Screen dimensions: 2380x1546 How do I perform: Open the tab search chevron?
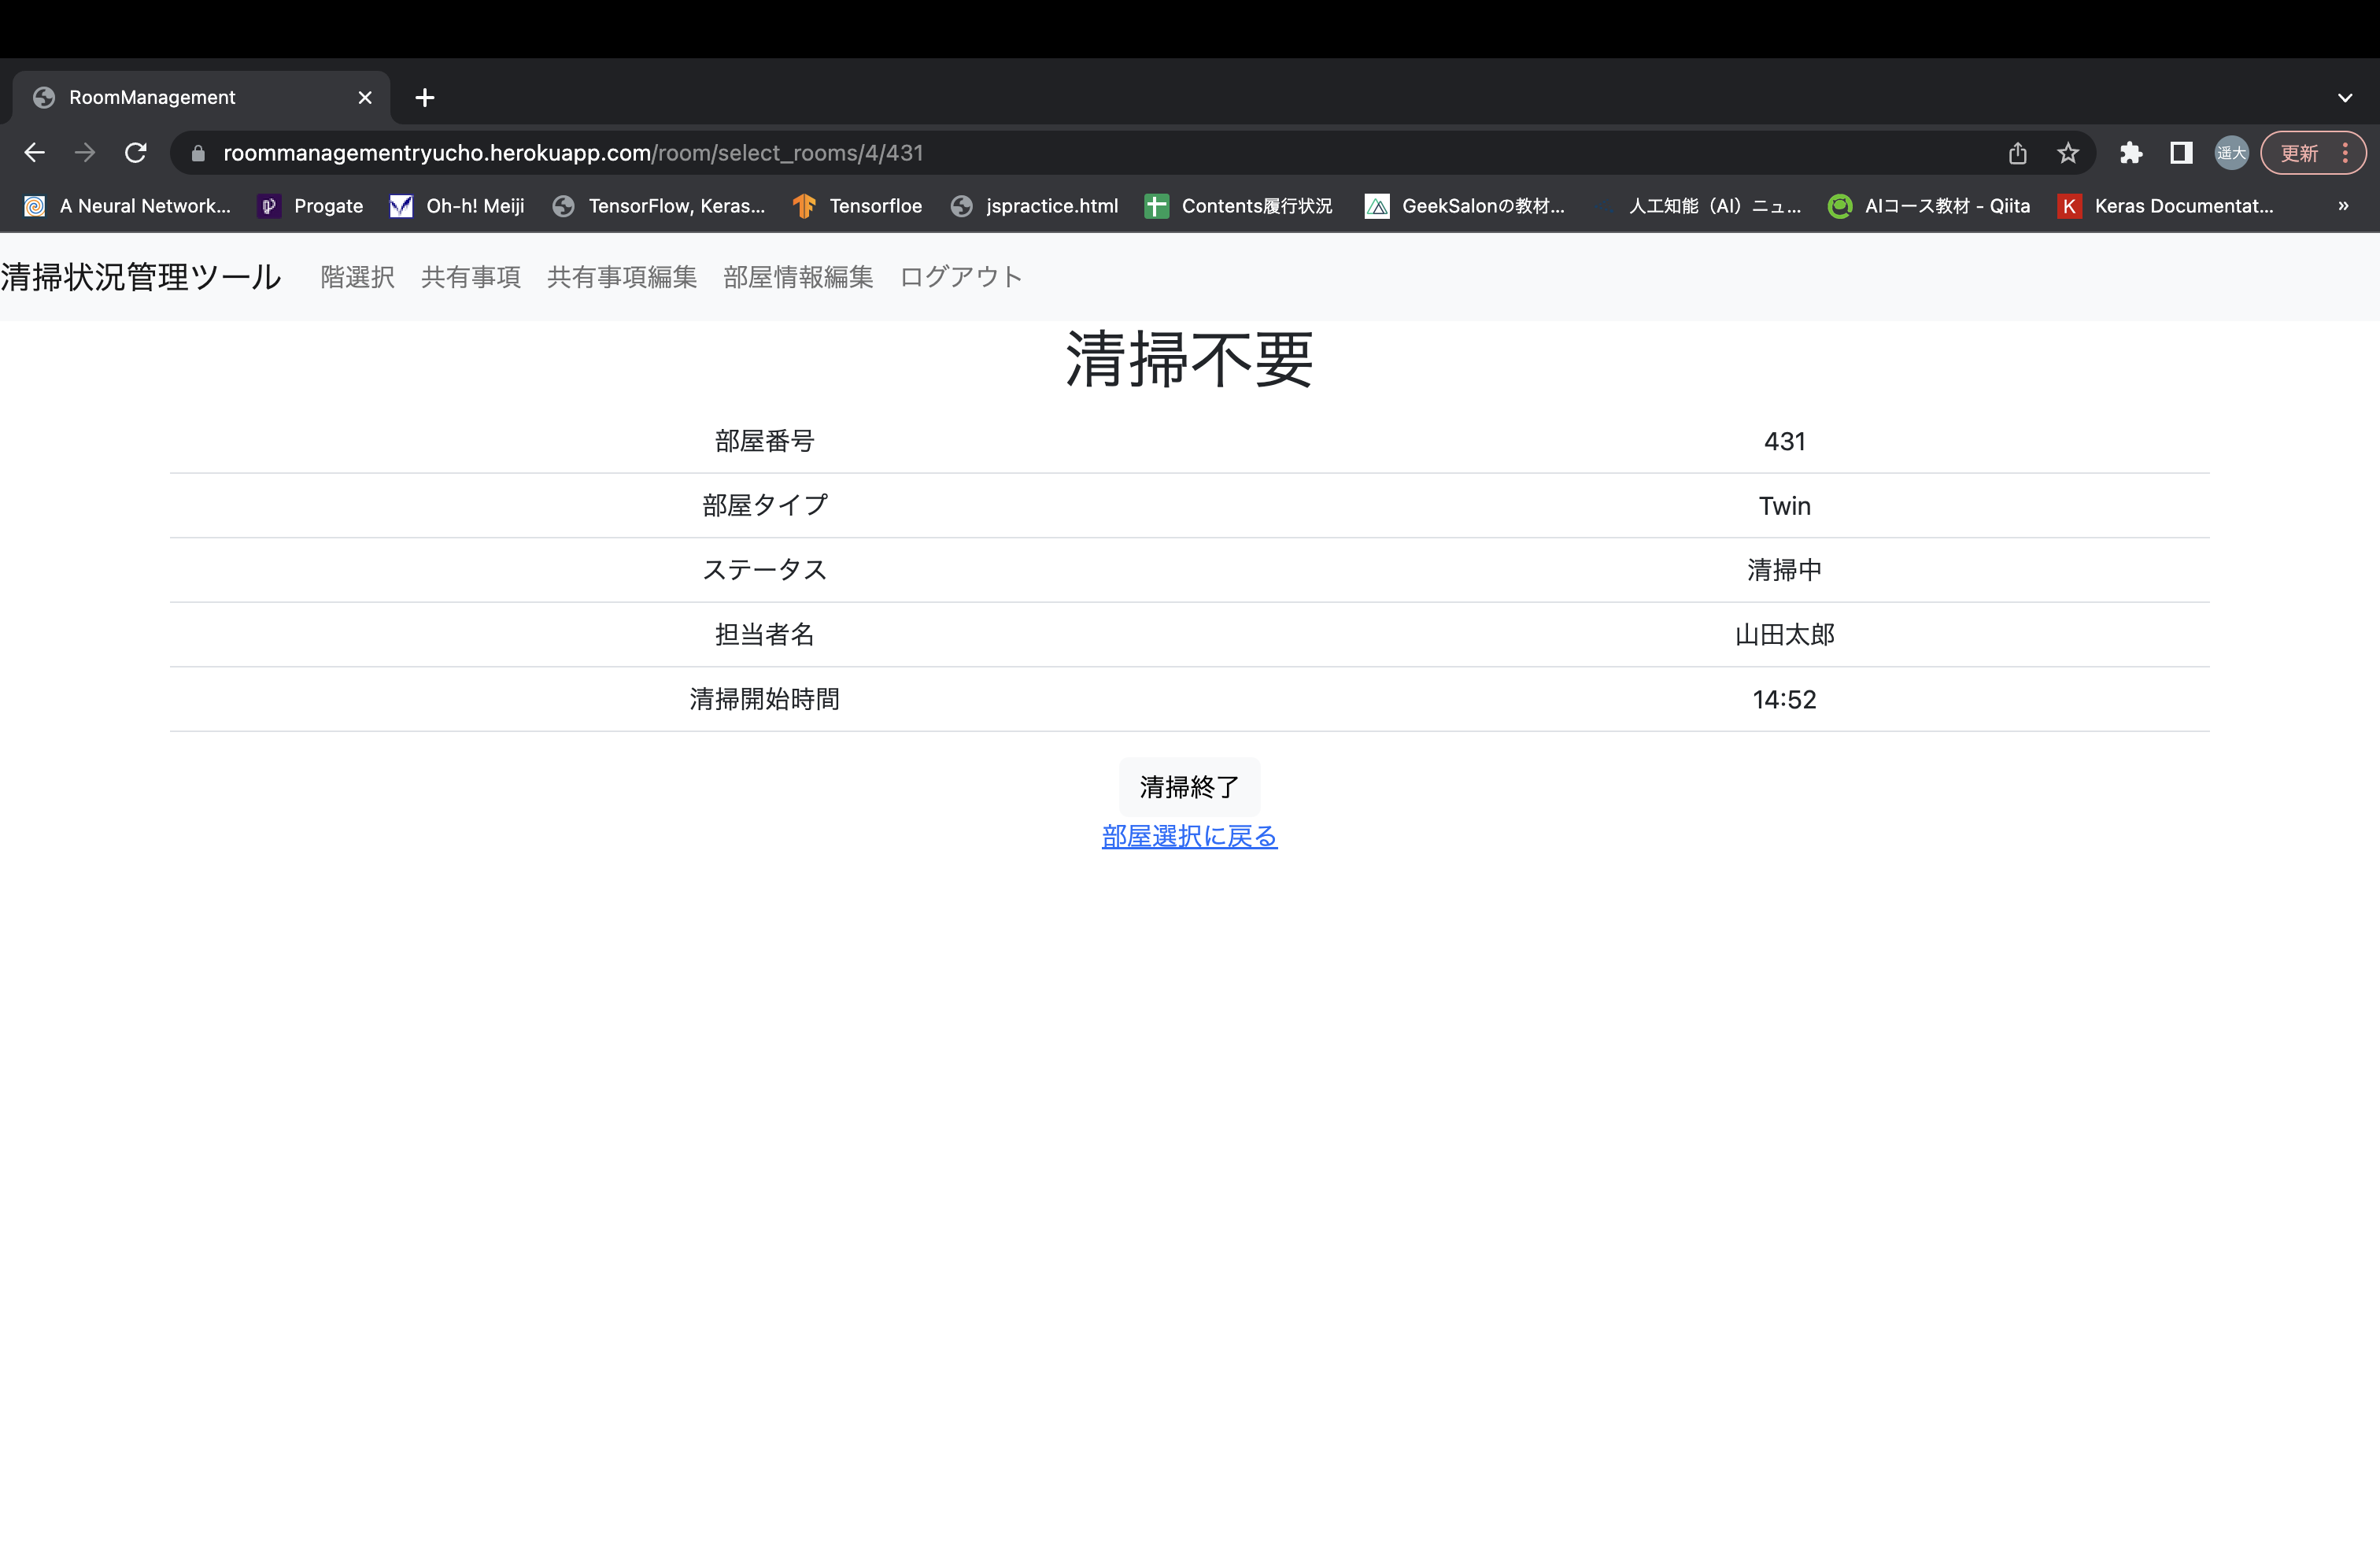coord(2345,98)
